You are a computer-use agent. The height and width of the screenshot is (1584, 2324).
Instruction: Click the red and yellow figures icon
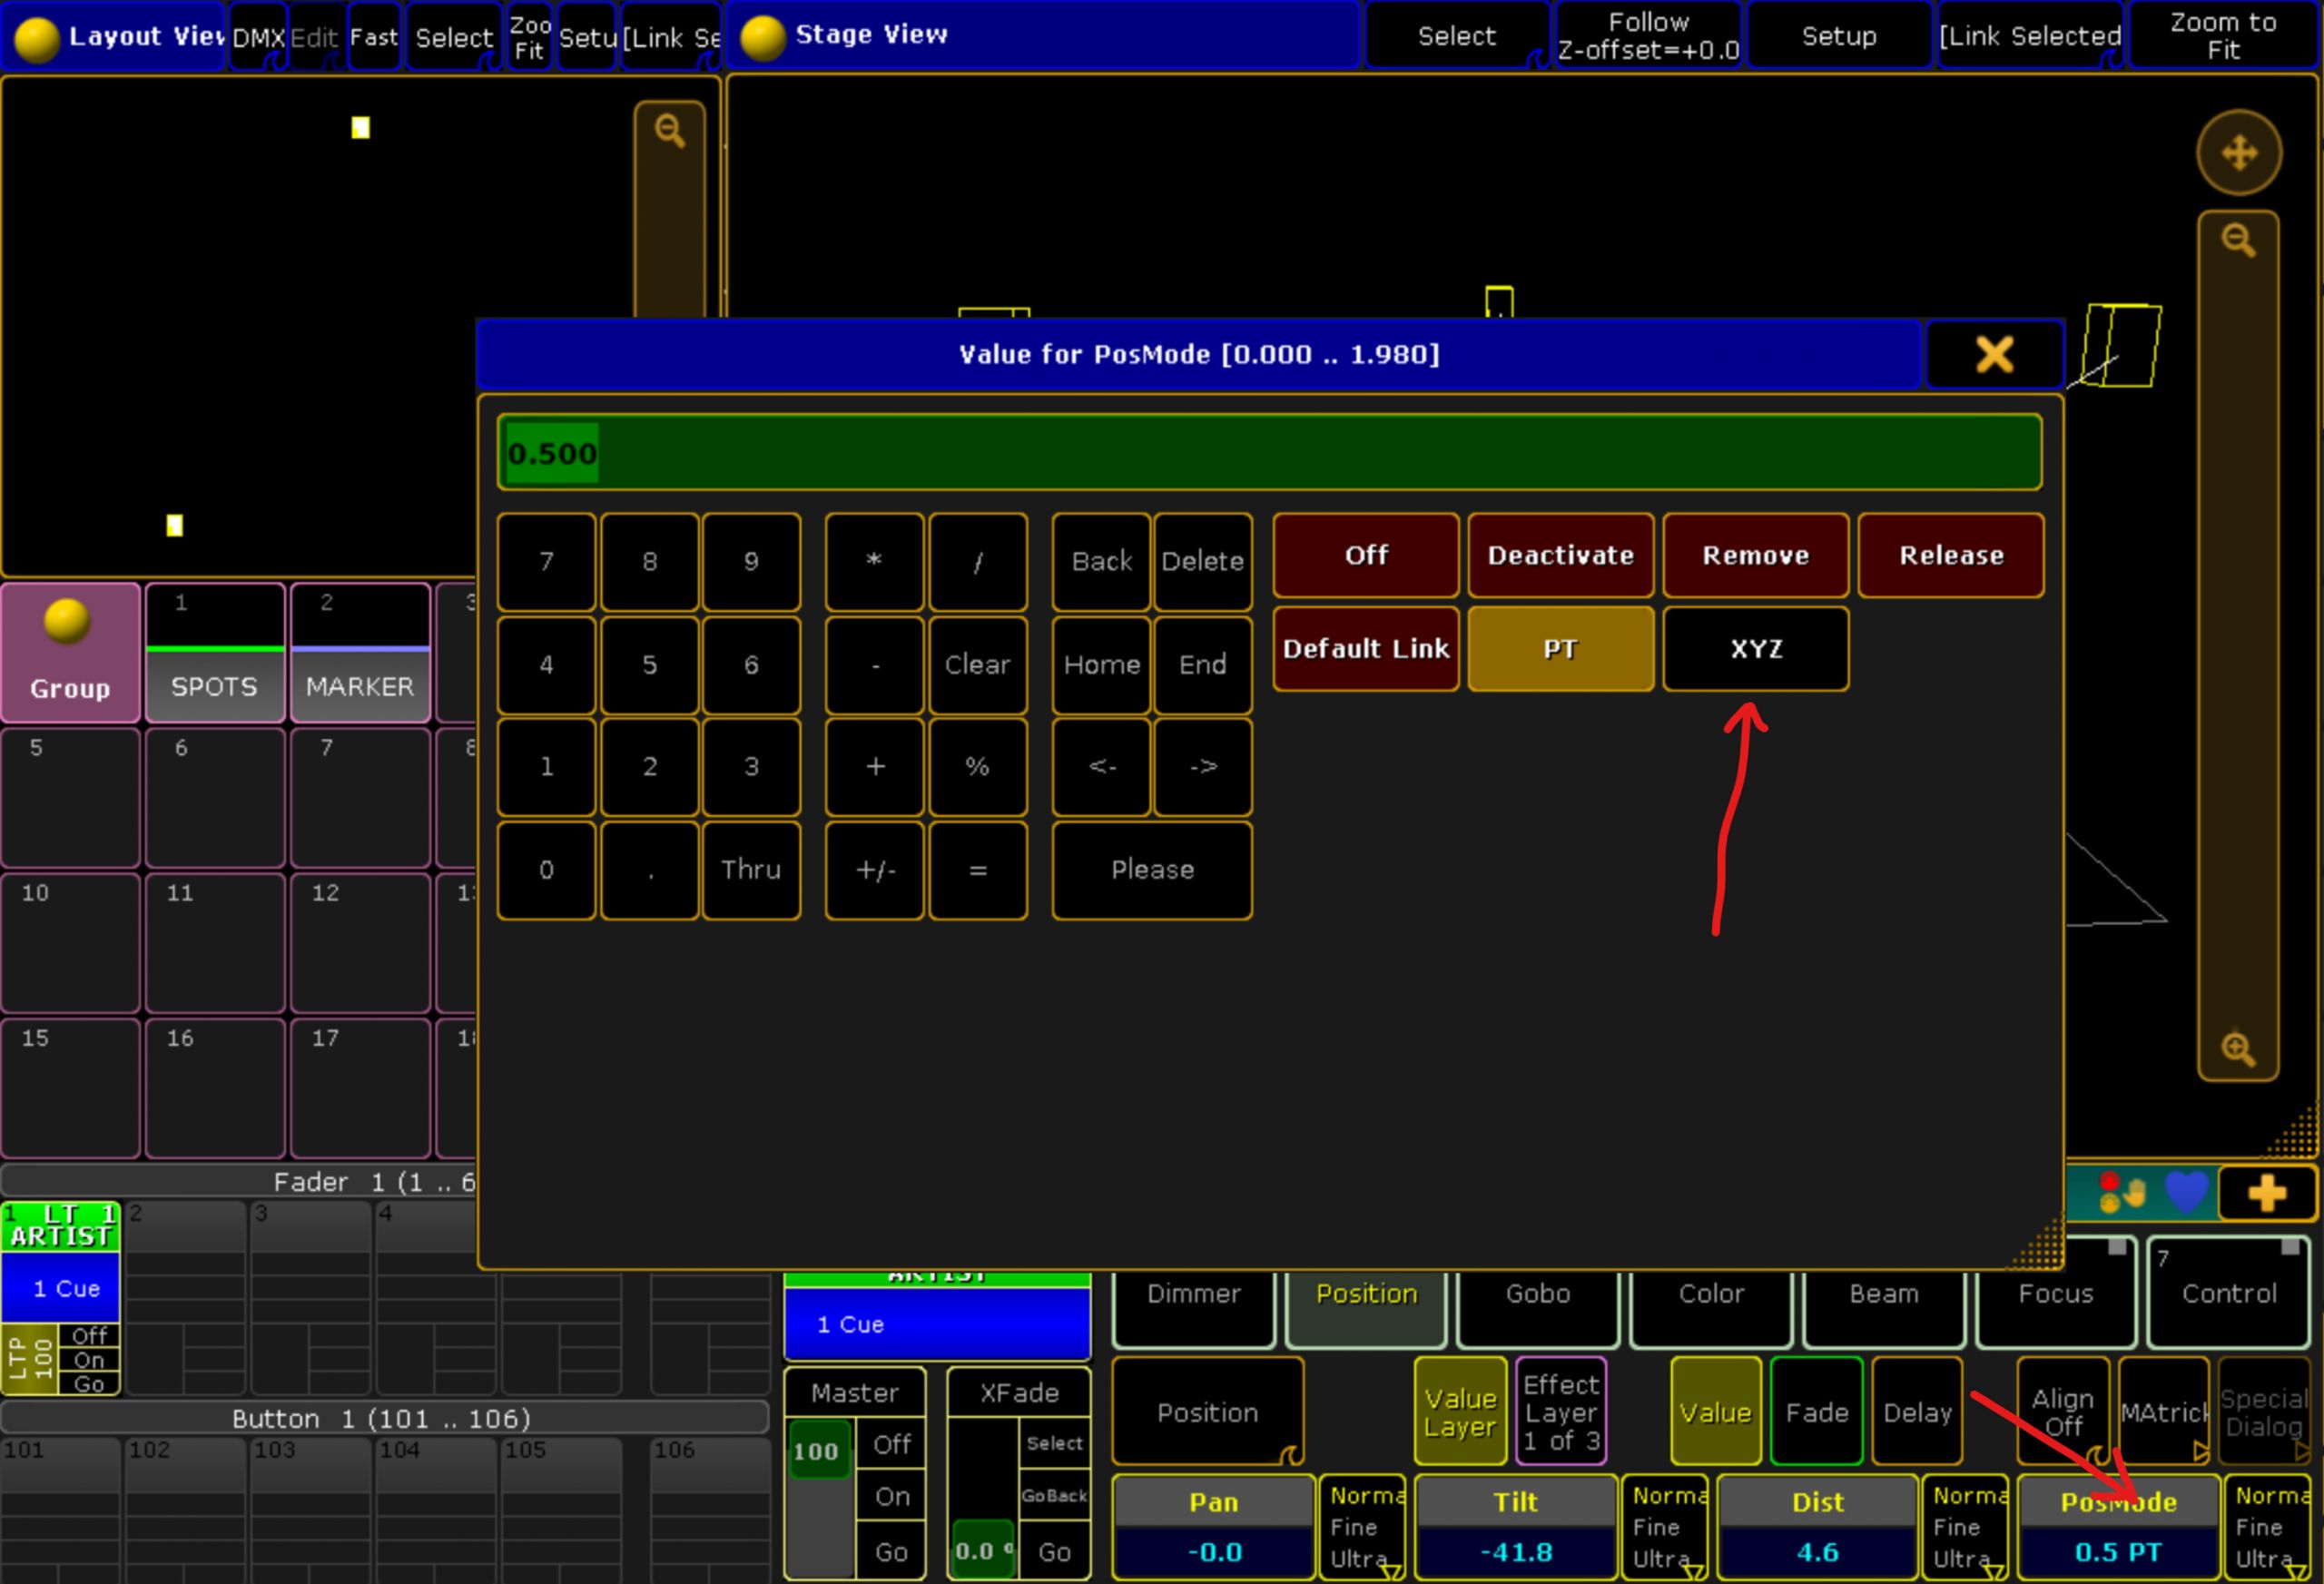(x=2121, y=1192)
